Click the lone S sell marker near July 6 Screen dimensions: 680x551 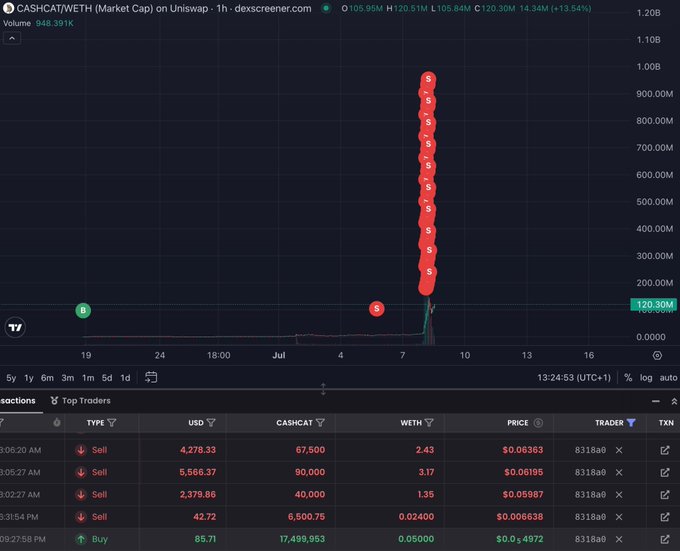[x=376, y=309]
